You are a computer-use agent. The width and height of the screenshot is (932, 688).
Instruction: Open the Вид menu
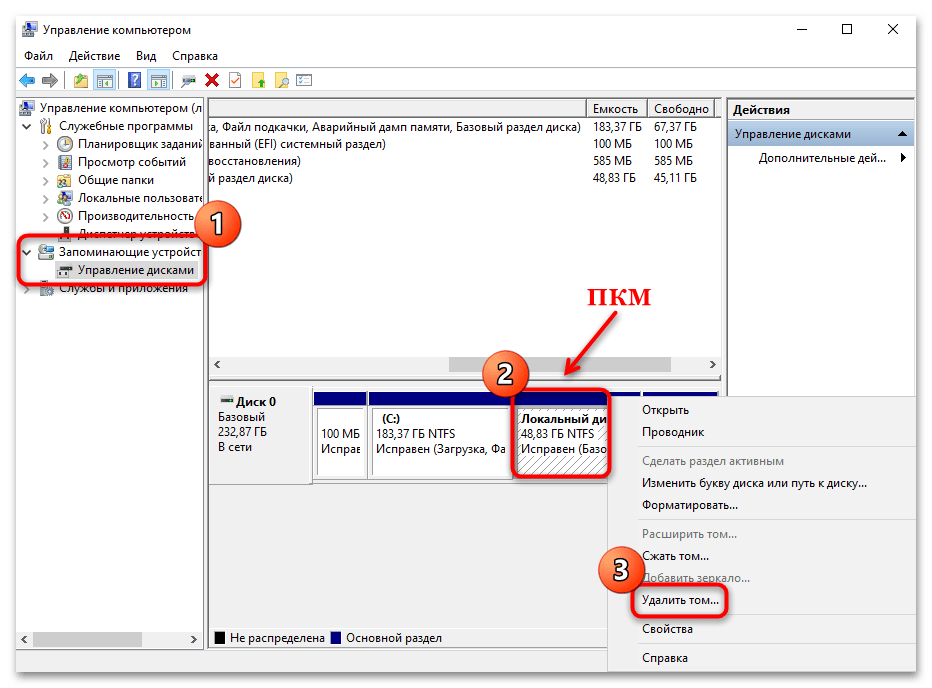click(x=146, y=56)
